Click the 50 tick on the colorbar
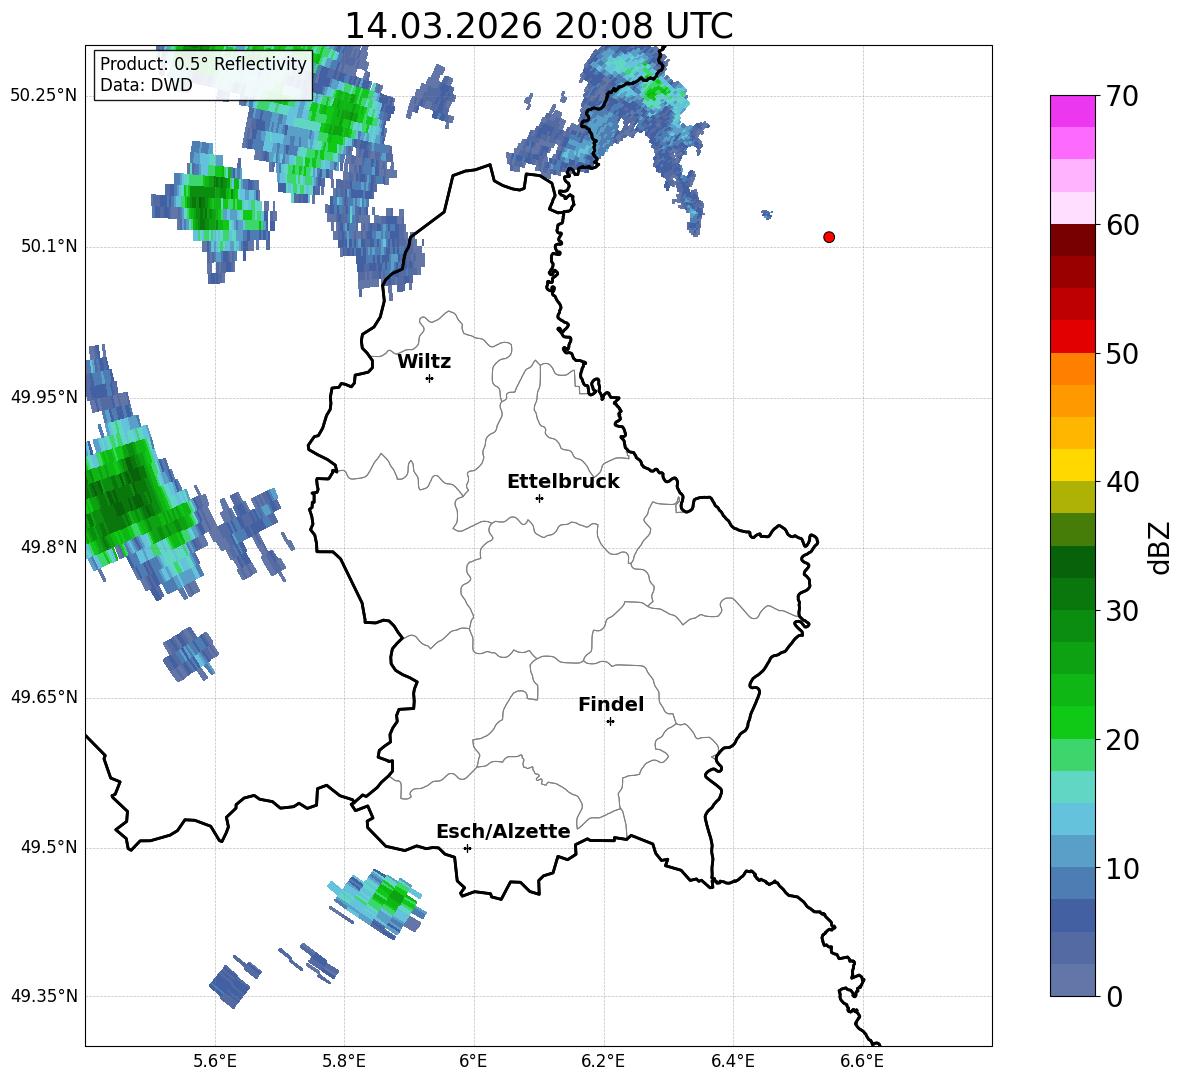 [x=1121, y=354]
